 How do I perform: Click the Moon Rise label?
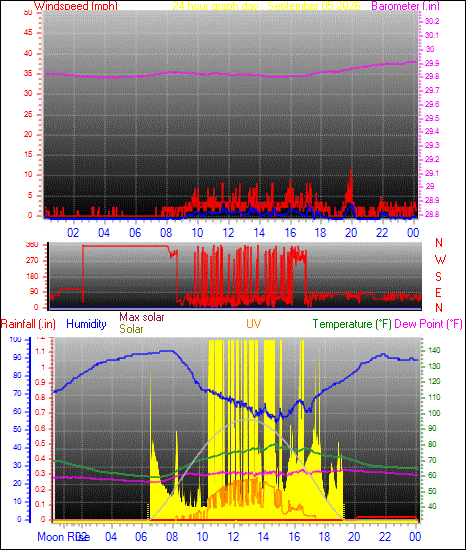click(63, 537)
